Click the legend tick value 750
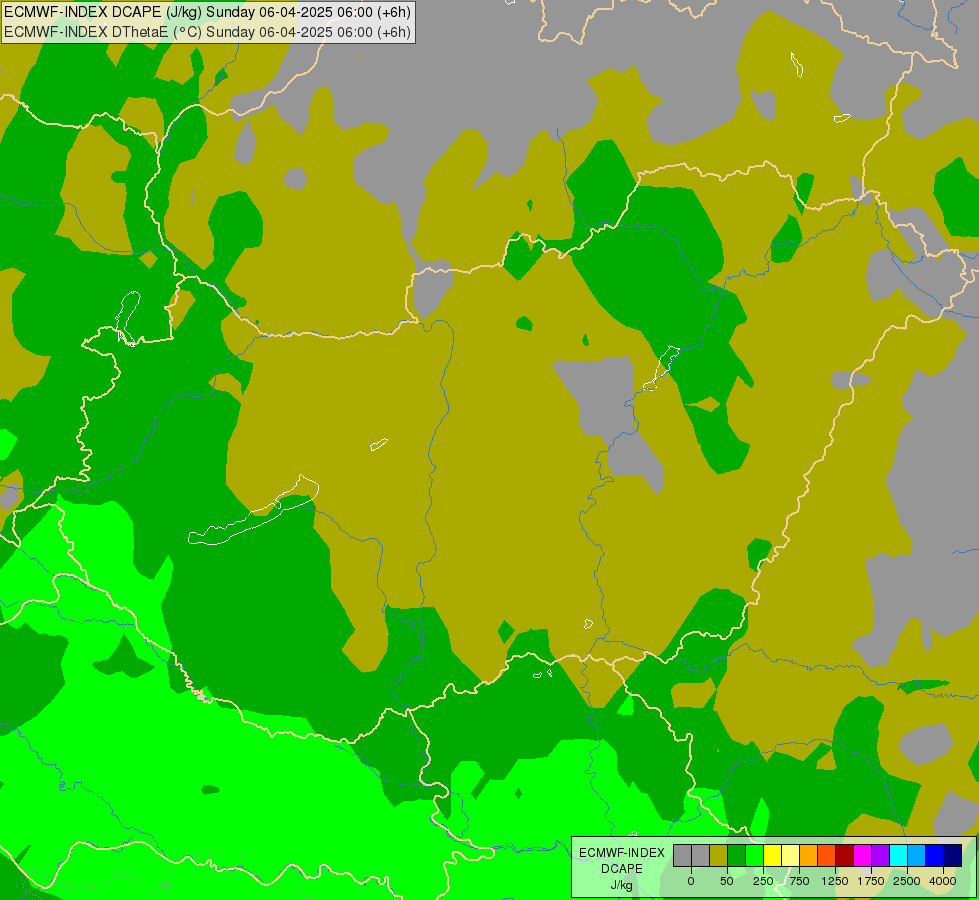The height and width of the screenshot is (900, 979). [800, 881]
